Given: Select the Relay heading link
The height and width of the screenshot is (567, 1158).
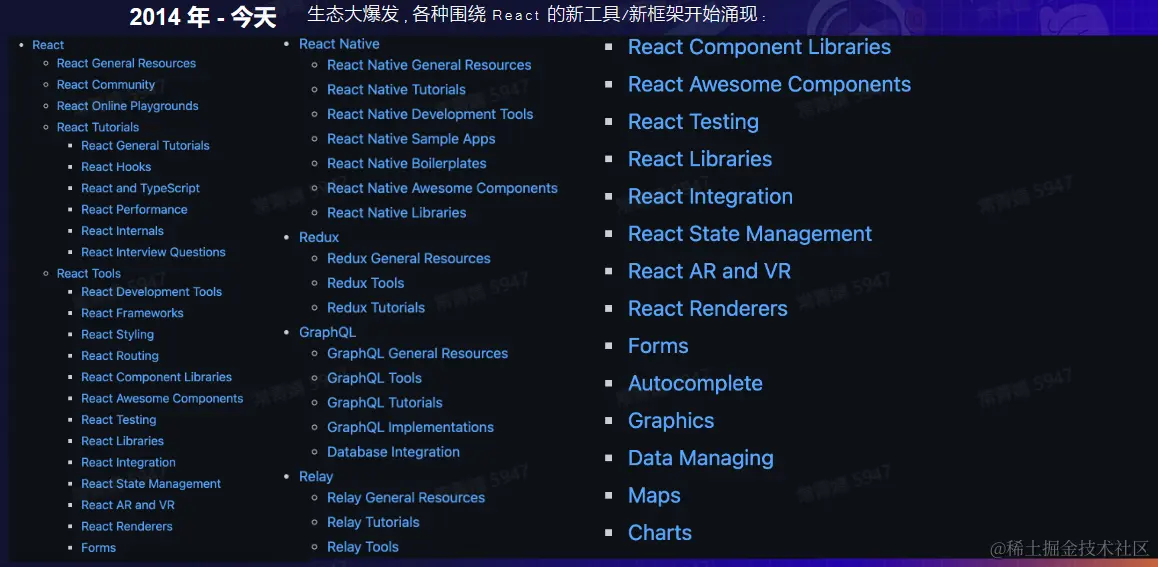Looking at the screenshot, I should [x=316, y=477].
